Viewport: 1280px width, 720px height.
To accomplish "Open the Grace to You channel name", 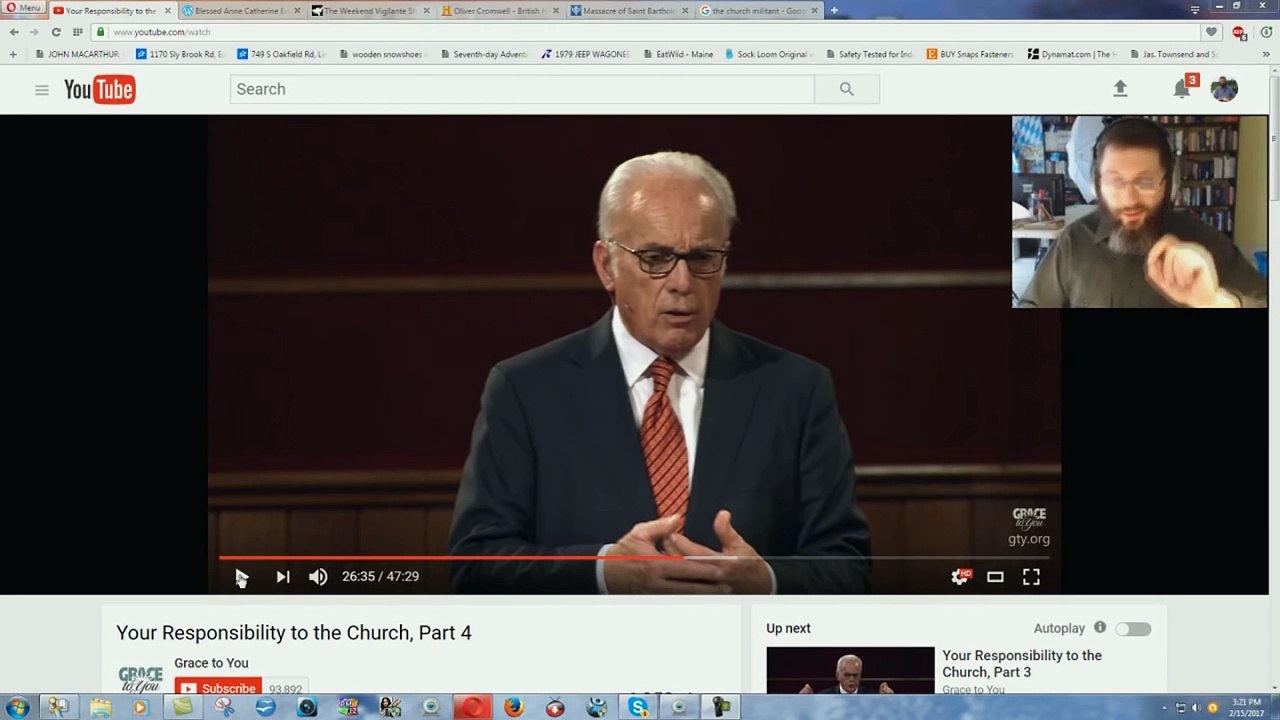I will 211,663.
